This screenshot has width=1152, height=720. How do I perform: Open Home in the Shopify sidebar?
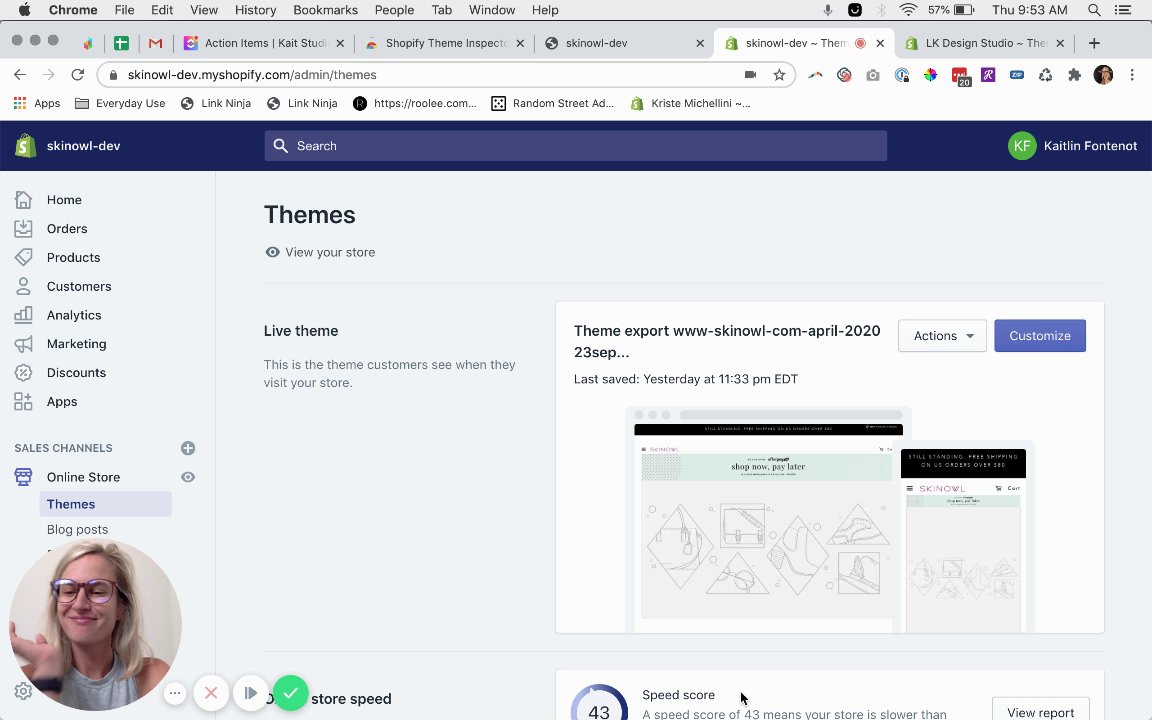pyautogui.click(x=64, y=200)
